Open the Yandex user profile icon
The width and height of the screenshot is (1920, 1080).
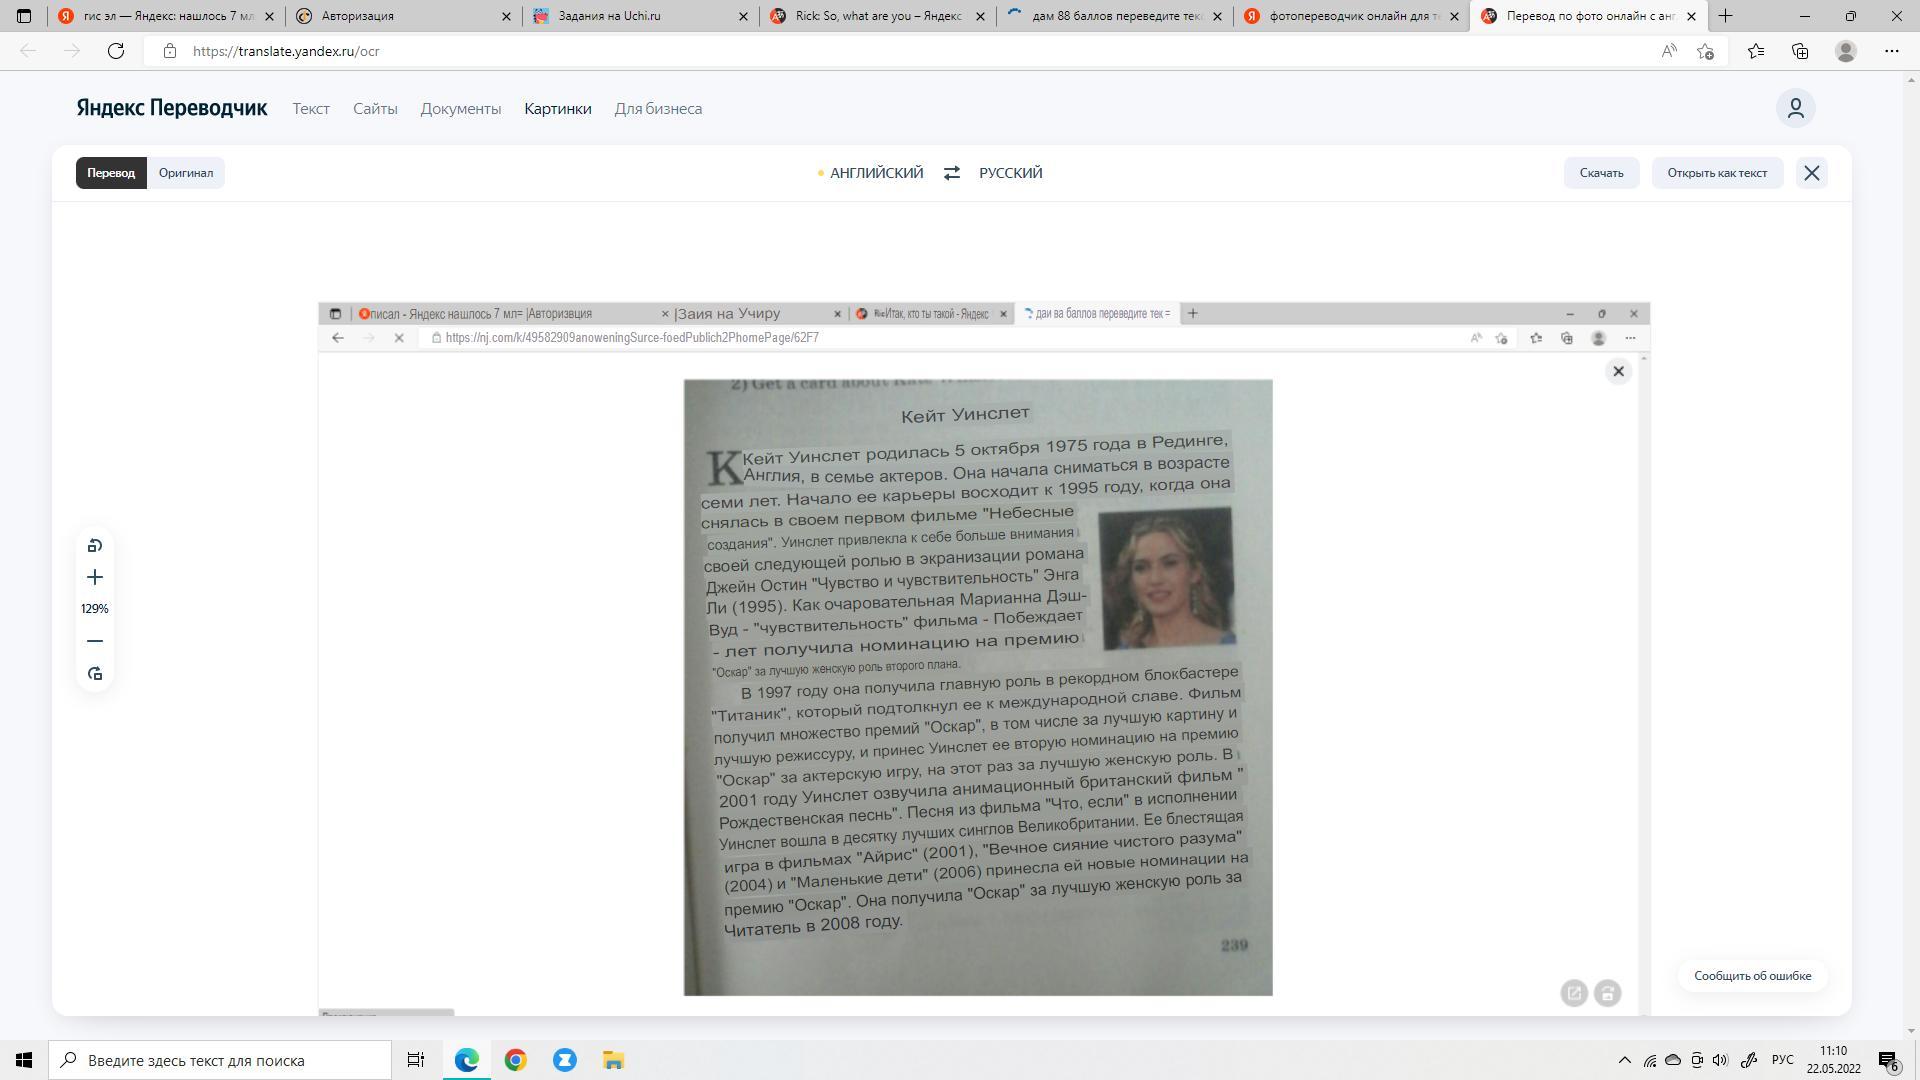click(1796, 108)
